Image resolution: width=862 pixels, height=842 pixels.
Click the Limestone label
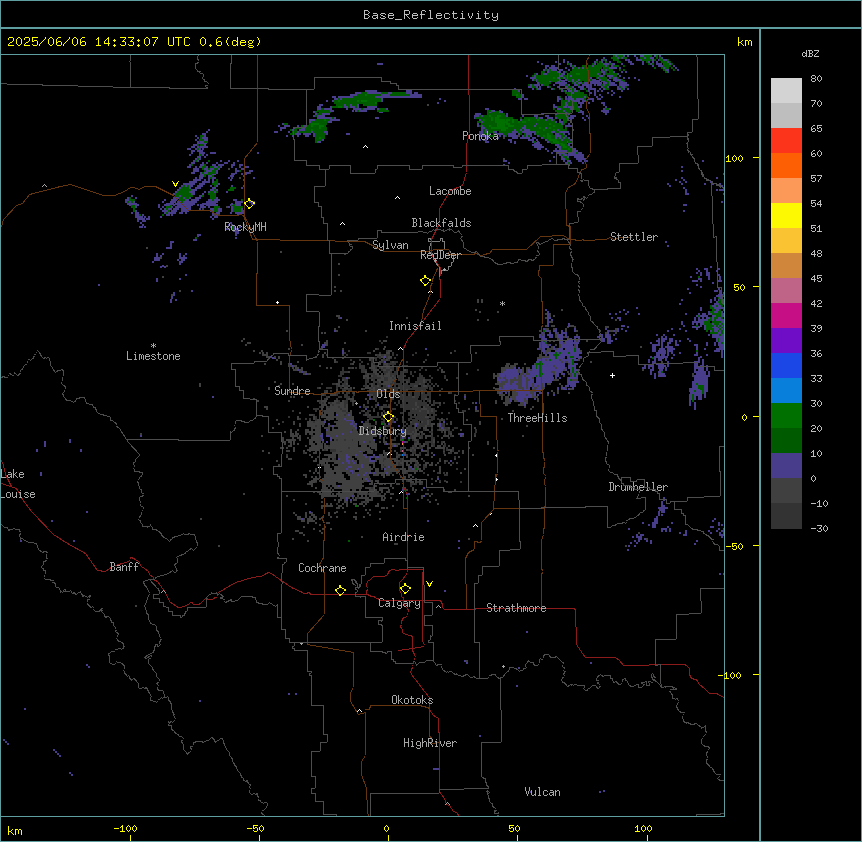coord(153,356)
